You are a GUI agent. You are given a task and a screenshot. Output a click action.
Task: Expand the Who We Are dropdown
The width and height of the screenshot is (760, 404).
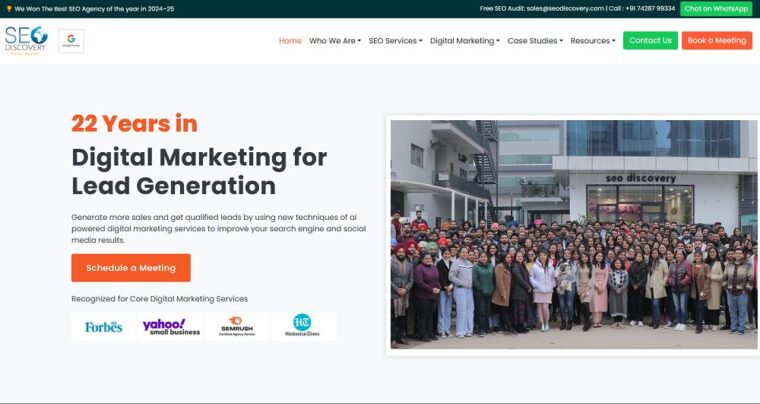(335, 41)
